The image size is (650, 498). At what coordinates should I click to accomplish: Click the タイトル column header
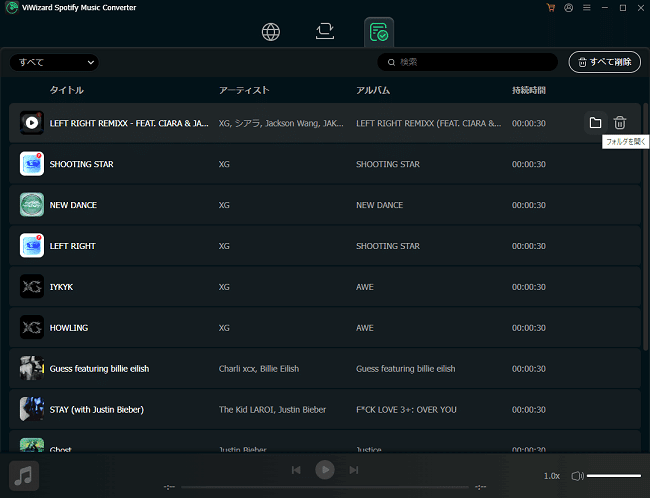pos(67,90)
